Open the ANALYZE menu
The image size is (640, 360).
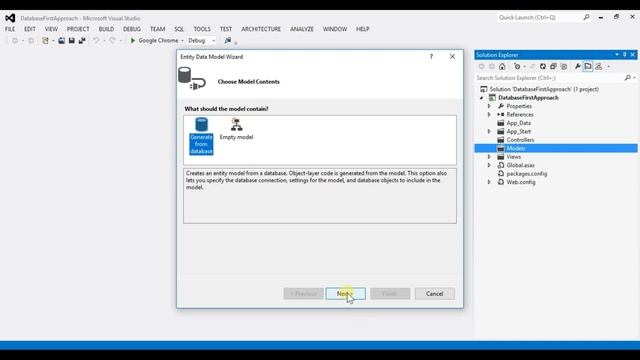point(302,29)
